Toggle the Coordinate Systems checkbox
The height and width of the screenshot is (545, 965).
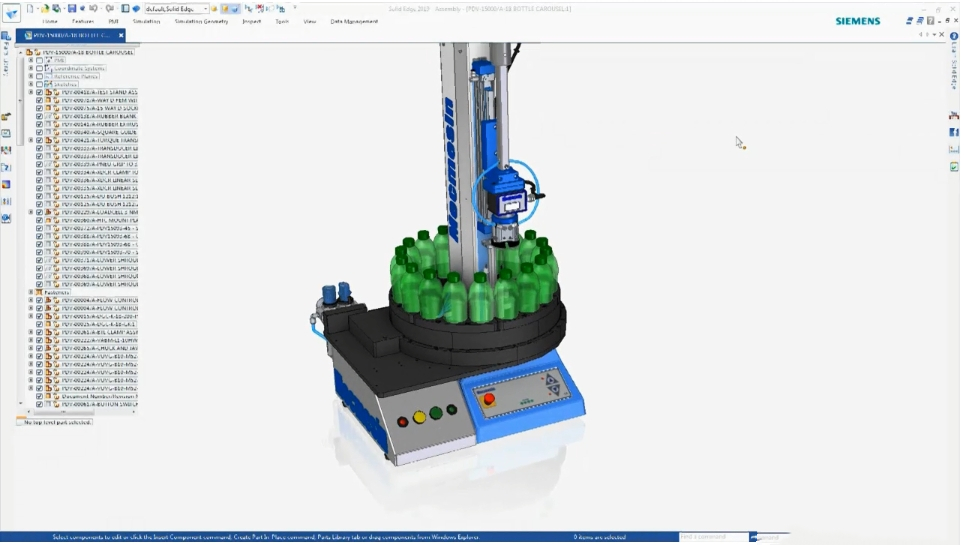click(x=40, y=68)
